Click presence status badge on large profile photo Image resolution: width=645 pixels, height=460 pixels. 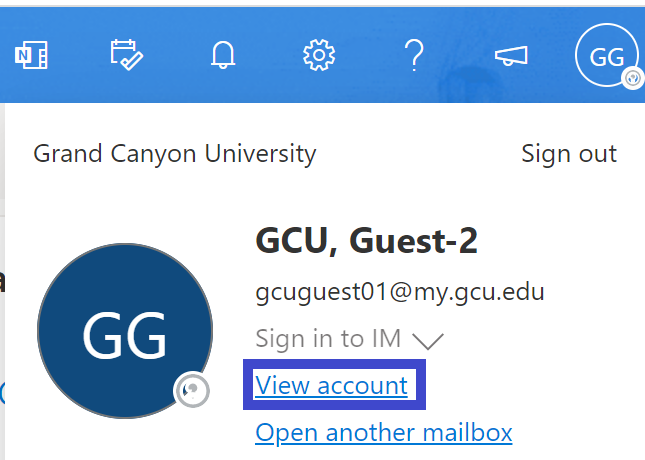point(192,390)
